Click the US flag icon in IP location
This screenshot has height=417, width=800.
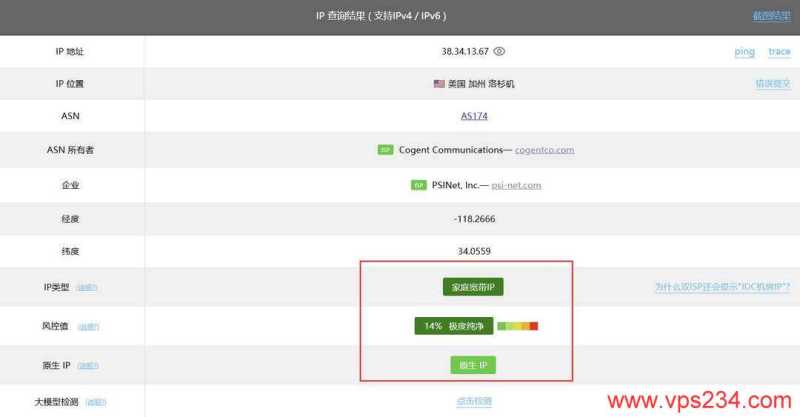click(439, 84)
